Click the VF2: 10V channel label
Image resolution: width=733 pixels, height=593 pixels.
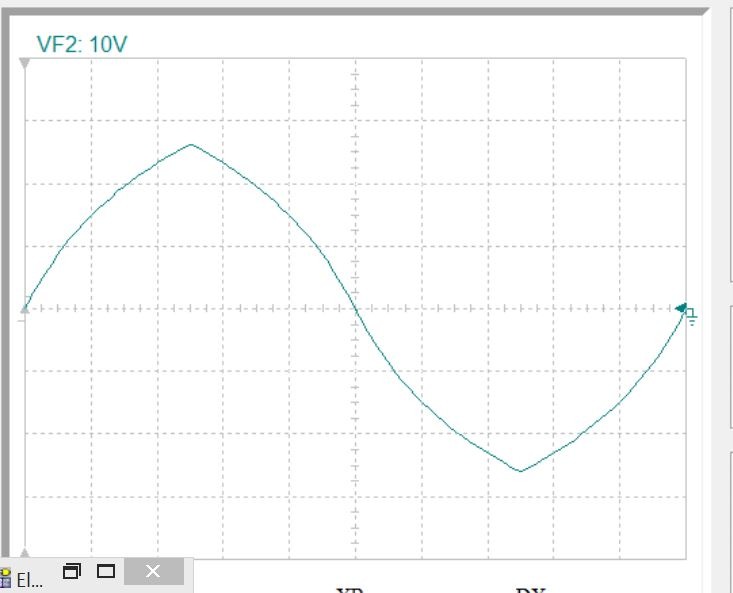82,44
